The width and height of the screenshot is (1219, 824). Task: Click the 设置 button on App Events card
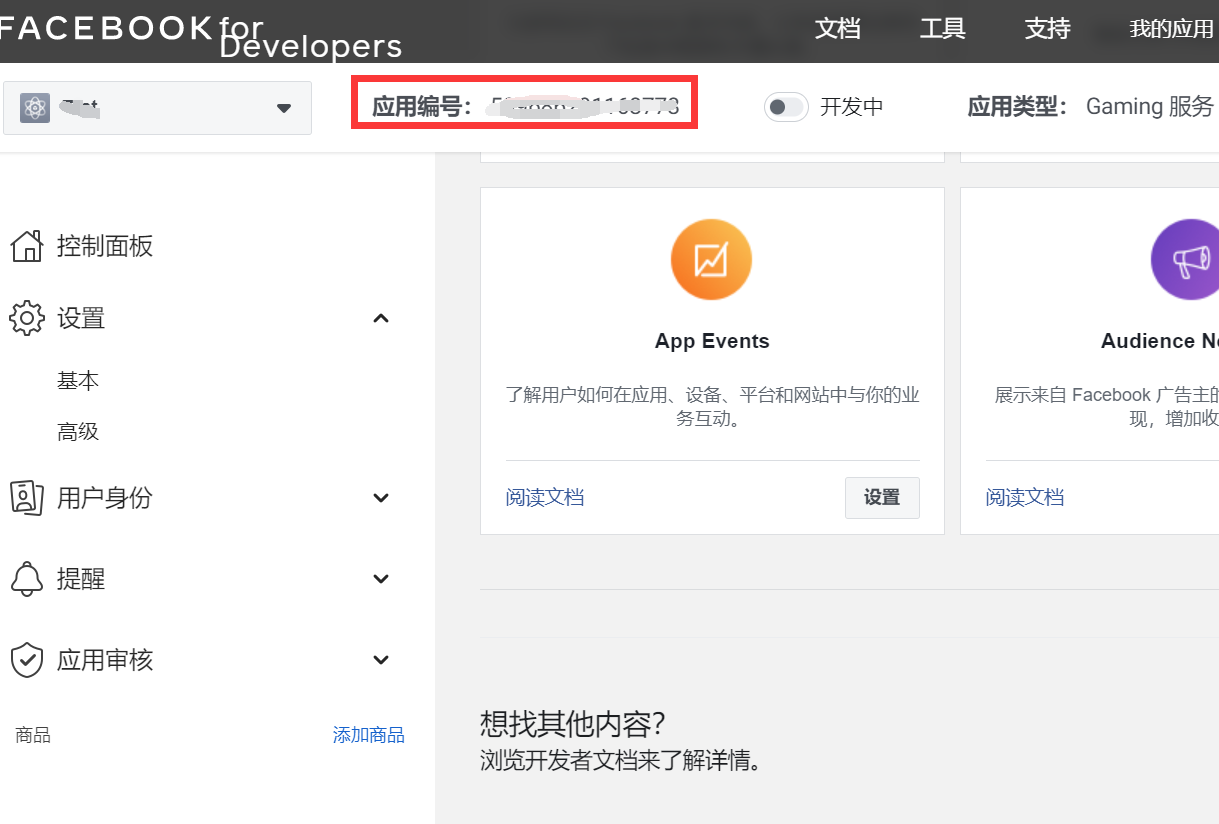[882, 497]
